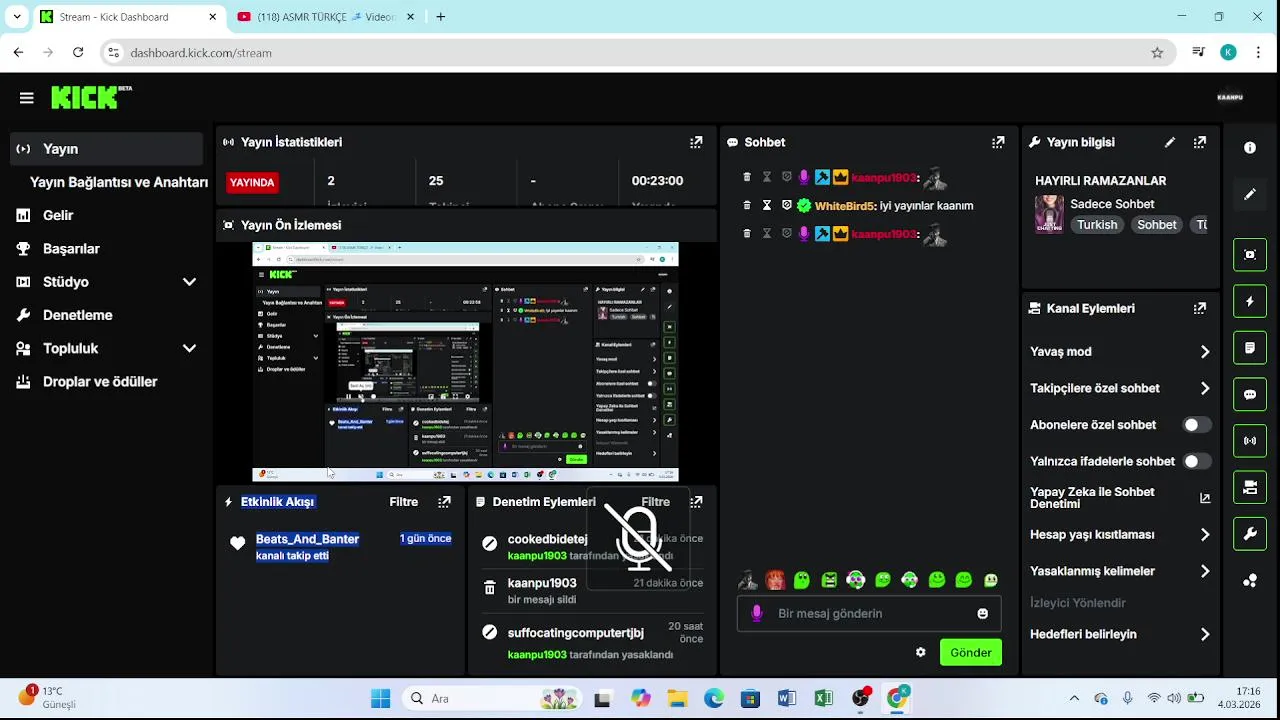Open Yapay Zeka ile Sohbet Denetimi external link
Screen dimensions: 1280x720
tap(1205, 498)
